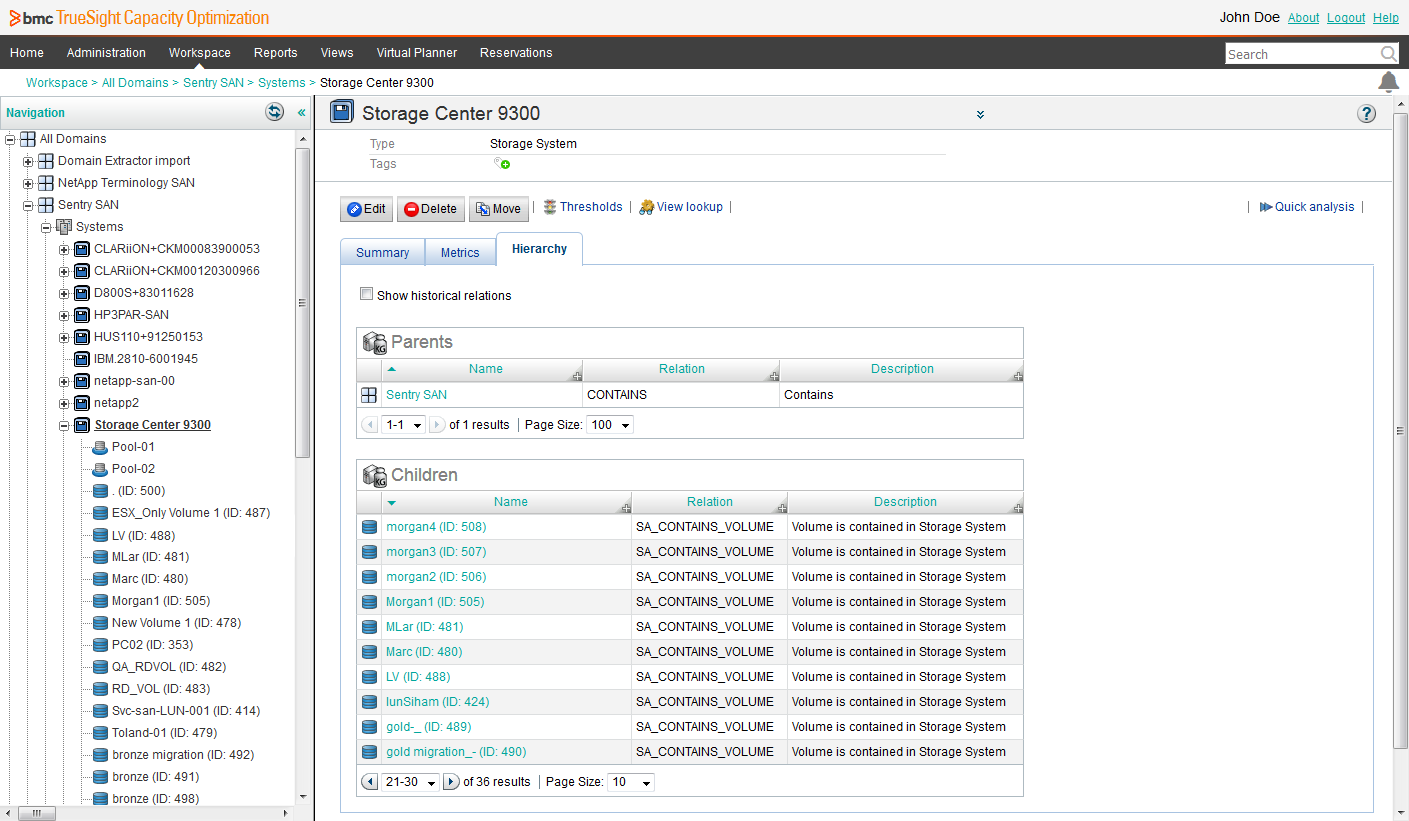Open gold migration_- (ID: 490) link

click(456, 752)
